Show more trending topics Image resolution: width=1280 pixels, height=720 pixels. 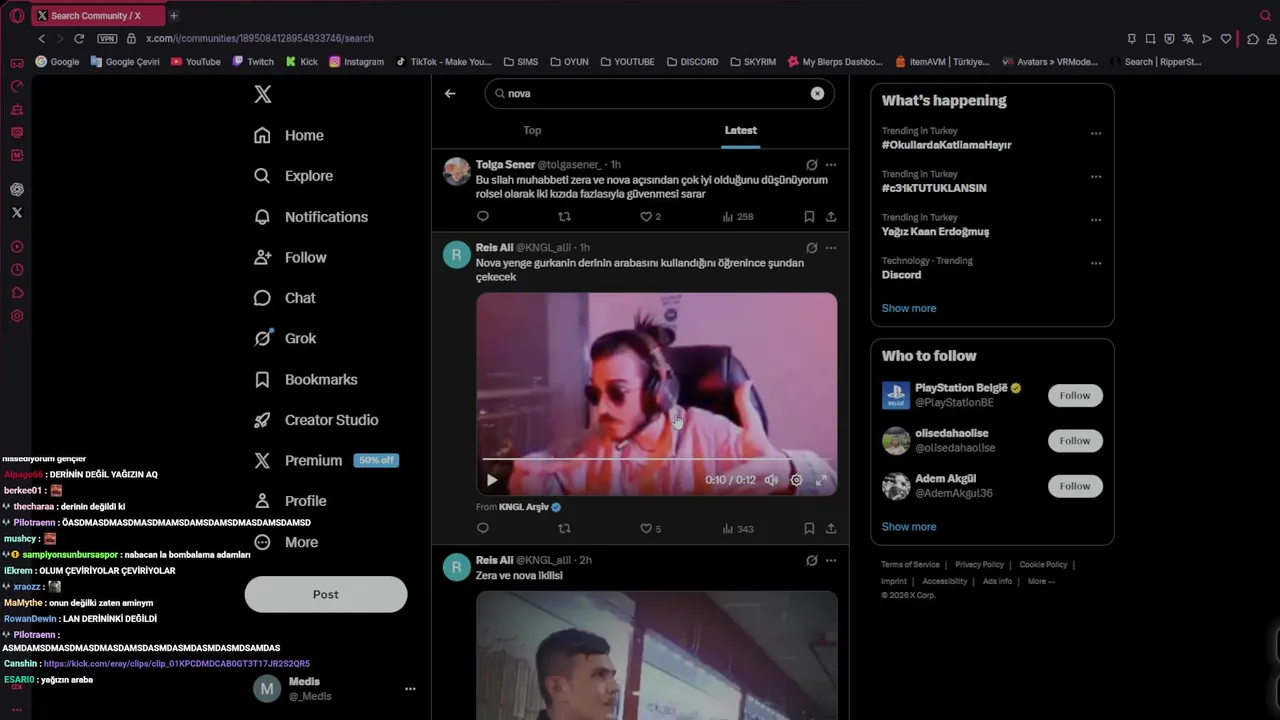(x=909, y=308)
